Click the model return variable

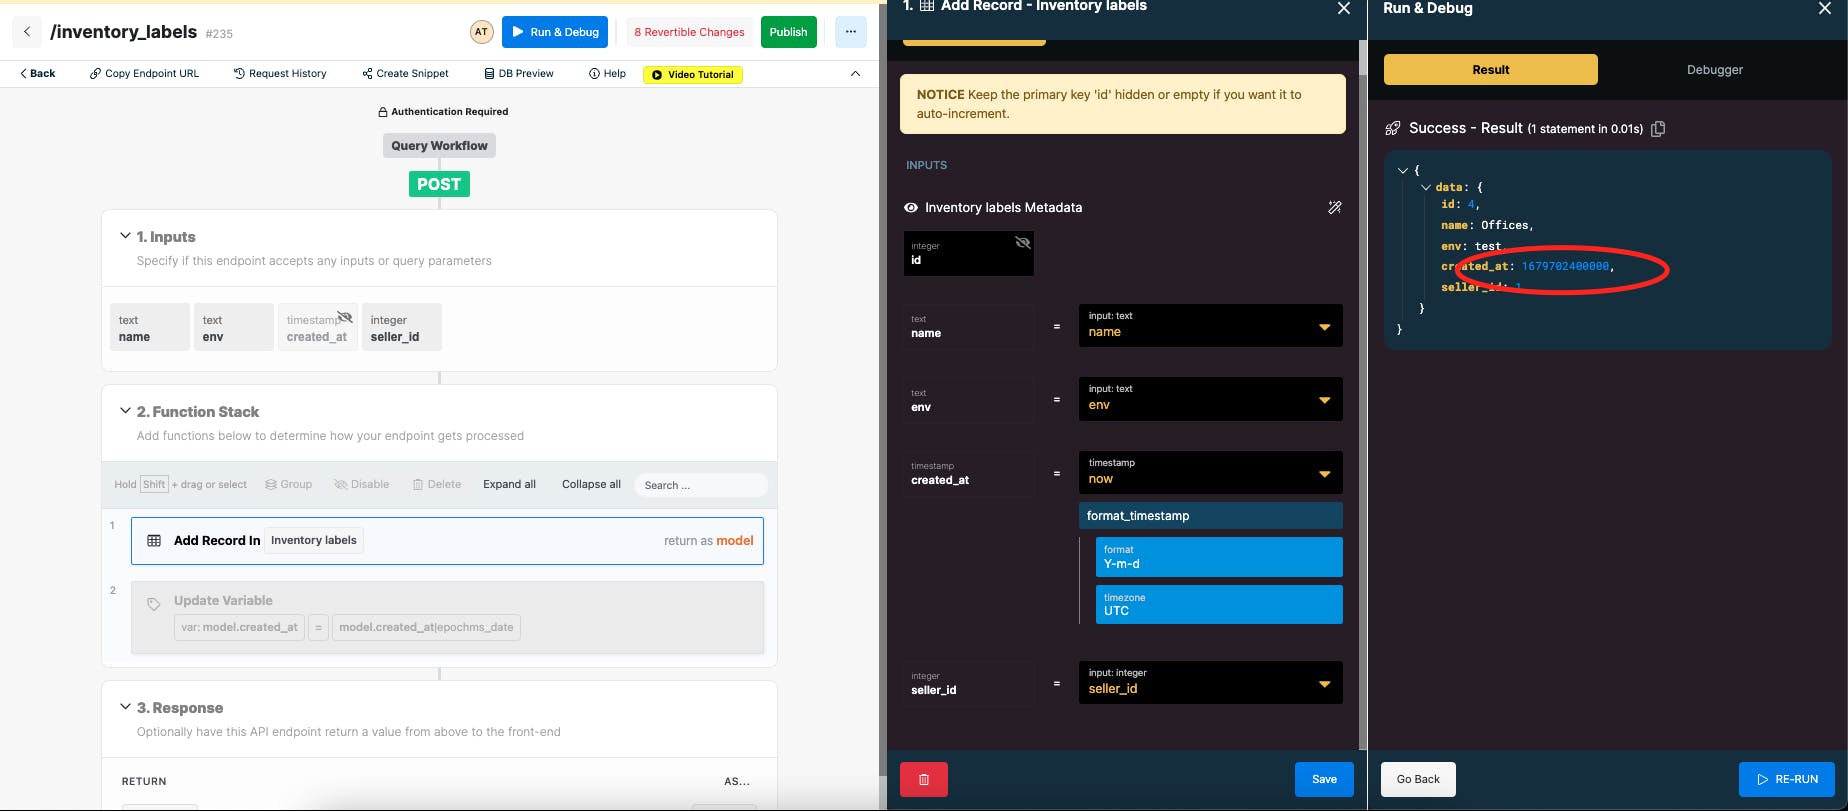pos(735,541)
